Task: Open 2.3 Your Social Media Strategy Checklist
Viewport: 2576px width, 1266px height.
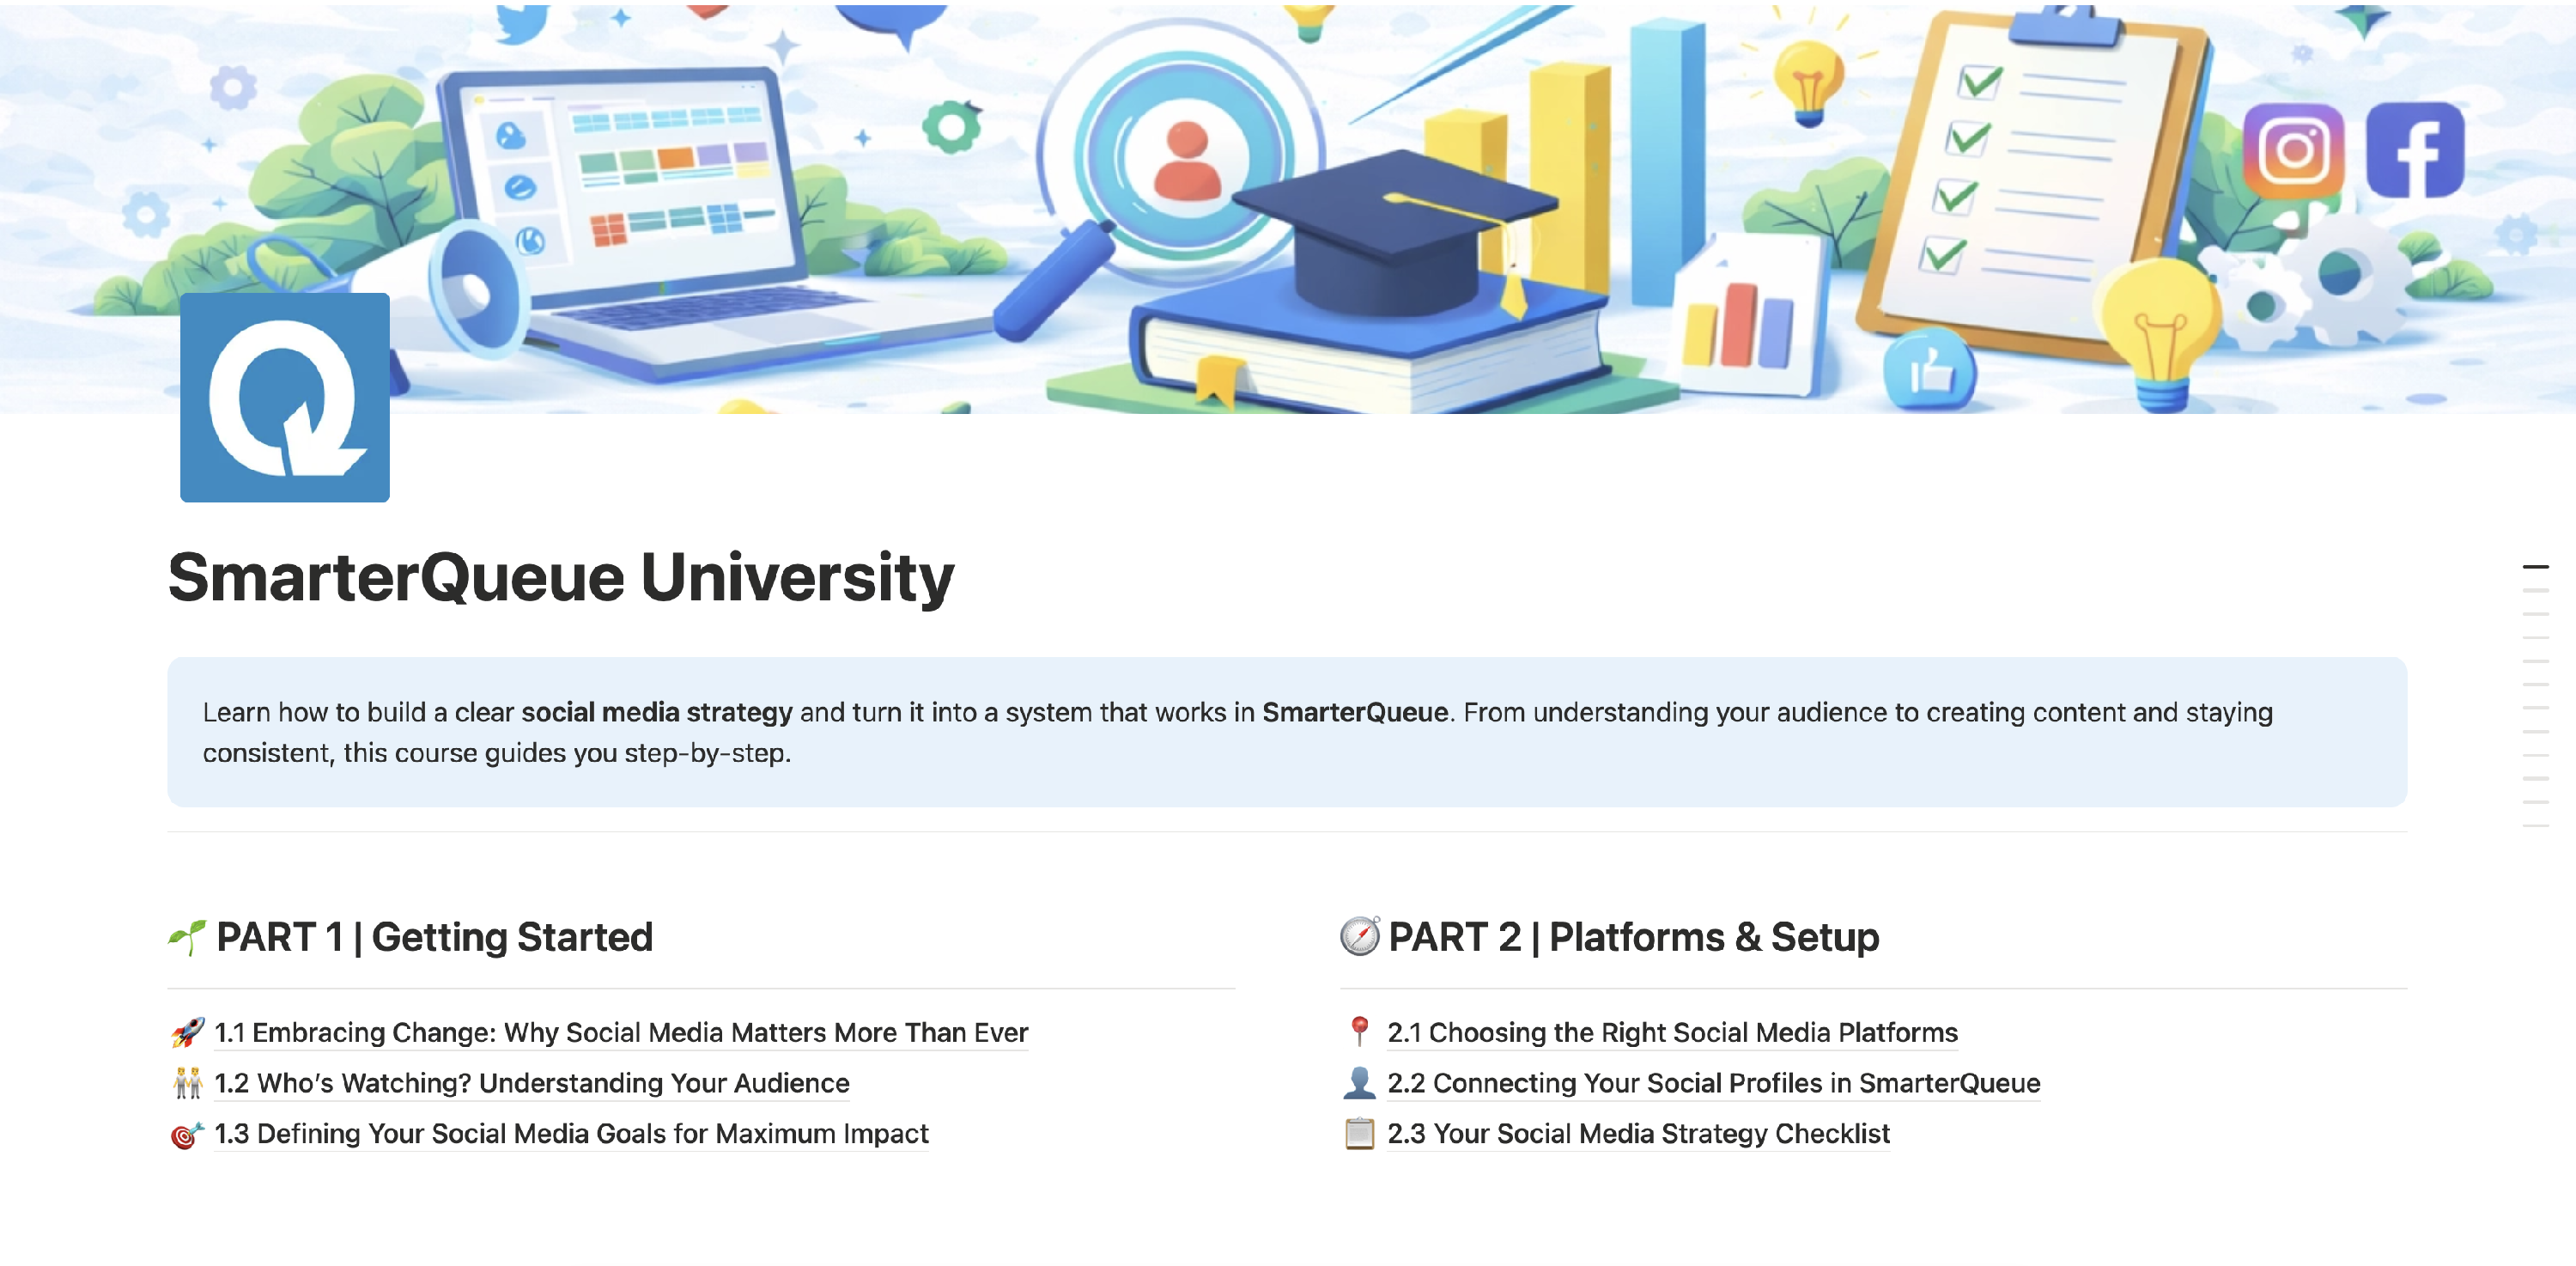Action: 1638,1134
